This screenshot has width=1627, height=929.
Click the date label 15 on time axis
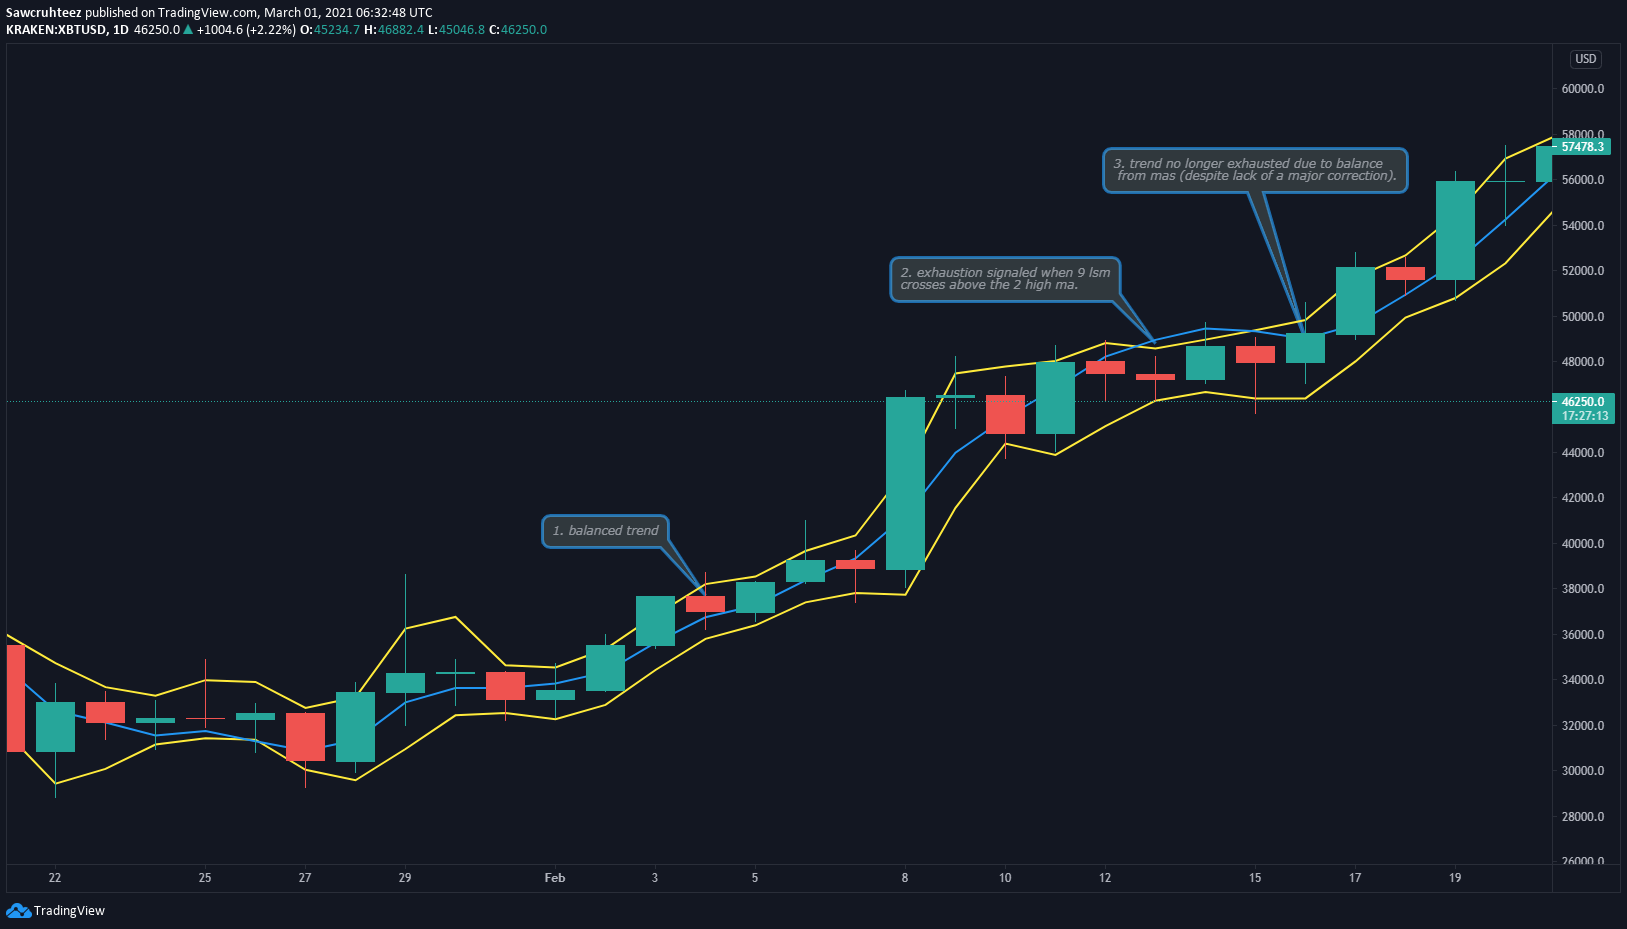[1255, 878]
